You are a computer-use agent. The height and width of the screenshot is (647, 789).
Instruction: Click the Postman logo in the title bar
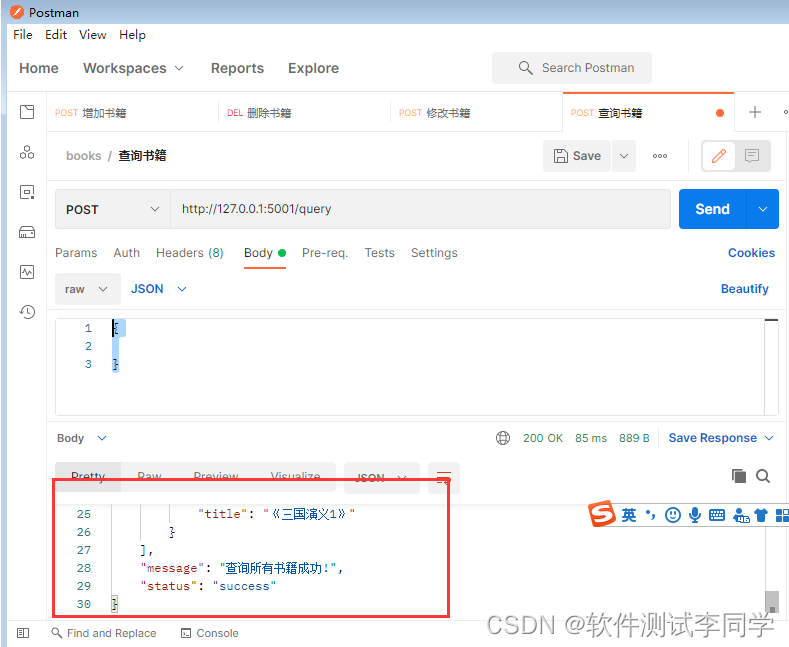tap(17, 12)
